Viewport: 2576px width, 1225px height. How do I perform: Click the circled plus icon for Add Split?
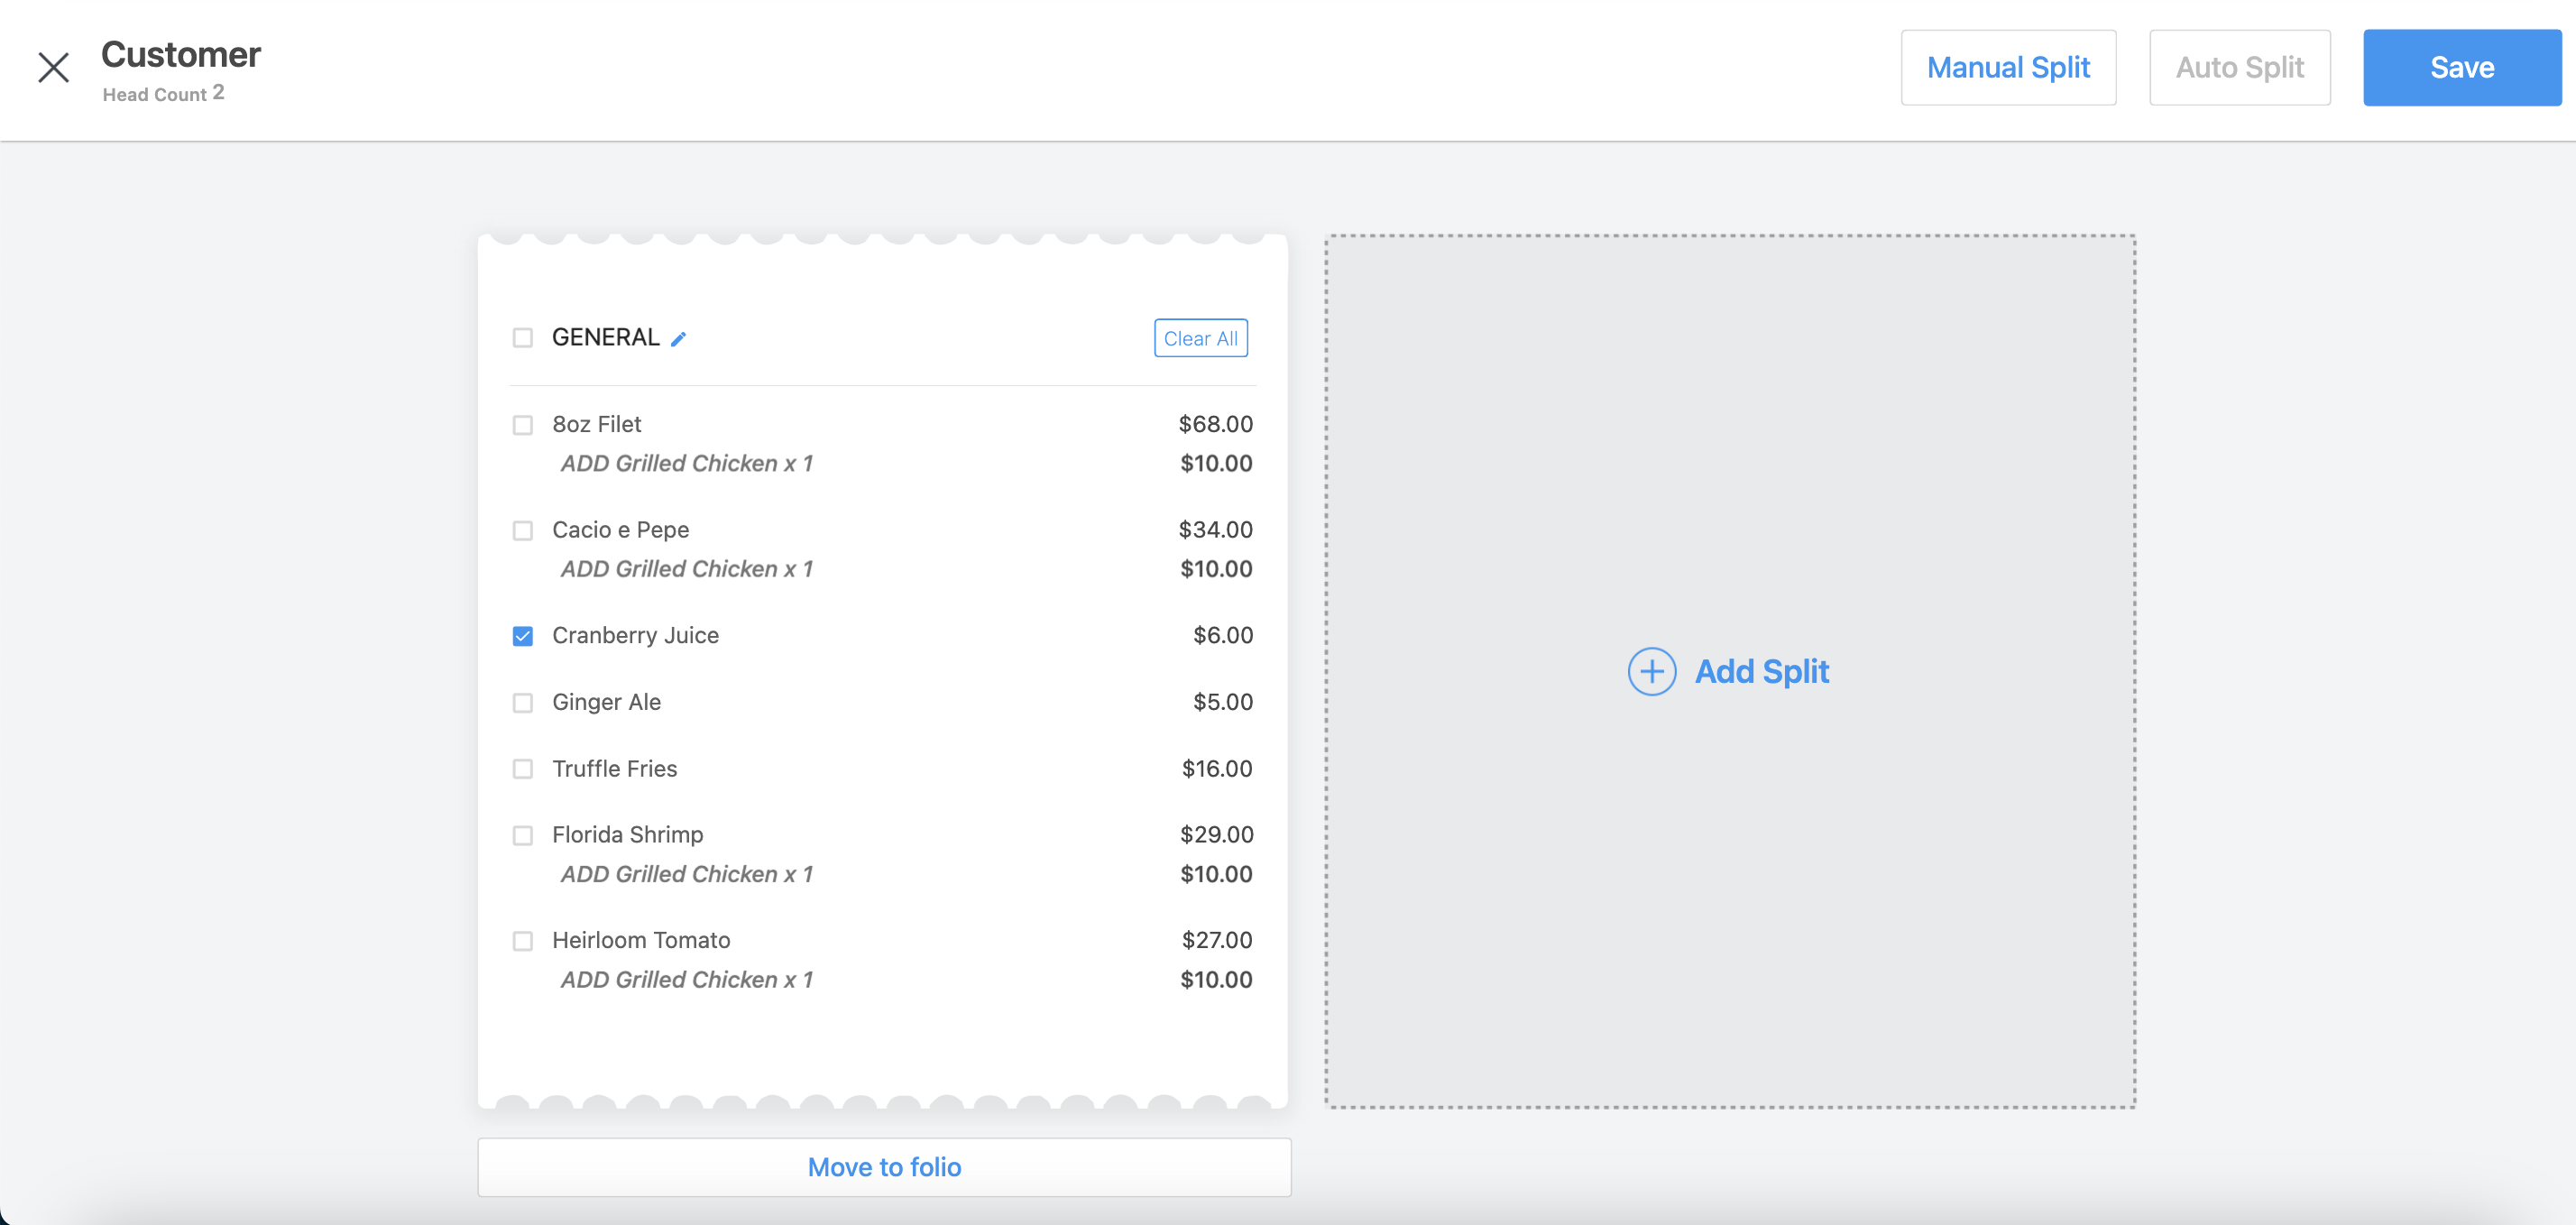point(1651,671)
